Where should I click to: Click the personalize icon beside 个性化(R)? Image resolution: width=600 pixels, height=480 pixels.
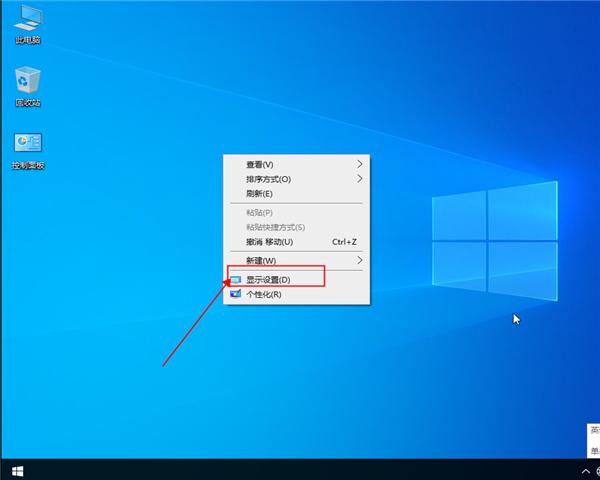[x=235, y=294]
